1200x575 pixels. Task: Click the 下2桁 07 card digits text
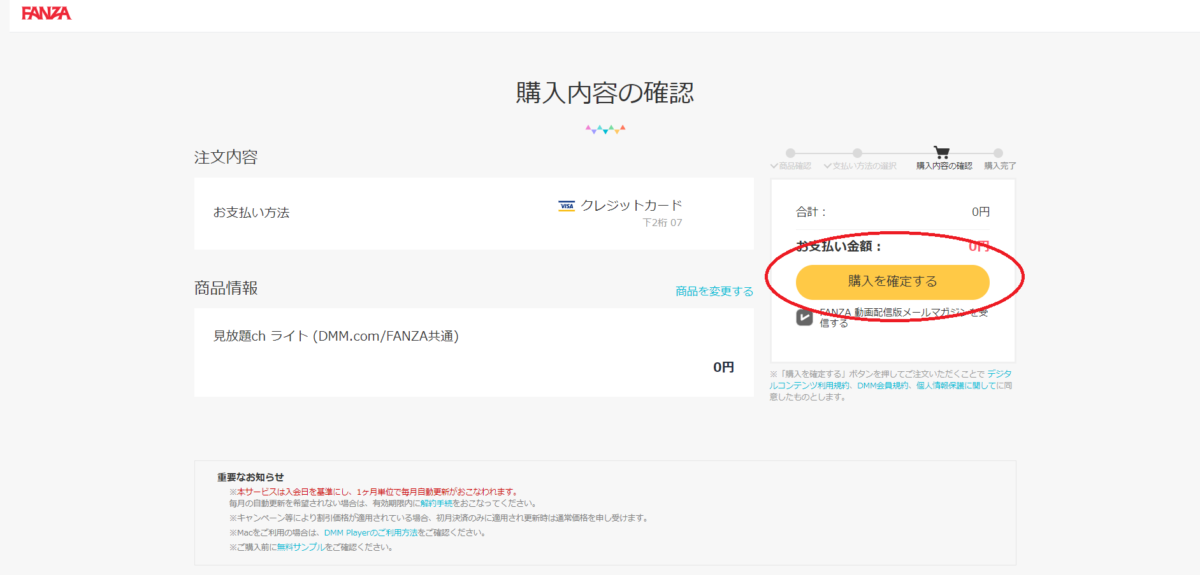tap(662, 222)
